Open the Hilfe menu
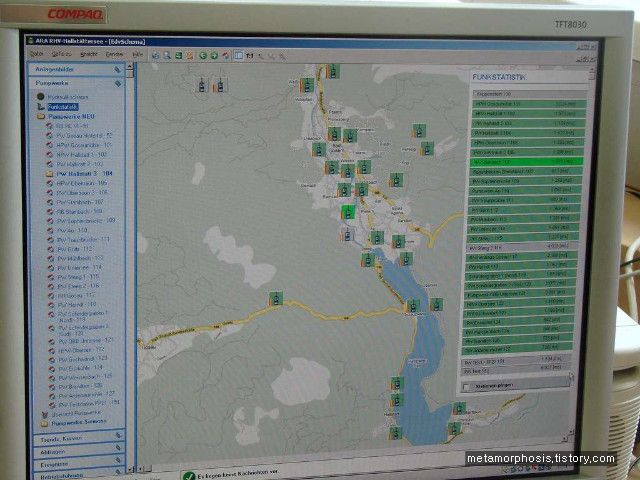Viewport: 640px width, 480px height. (x=137, y=54)
